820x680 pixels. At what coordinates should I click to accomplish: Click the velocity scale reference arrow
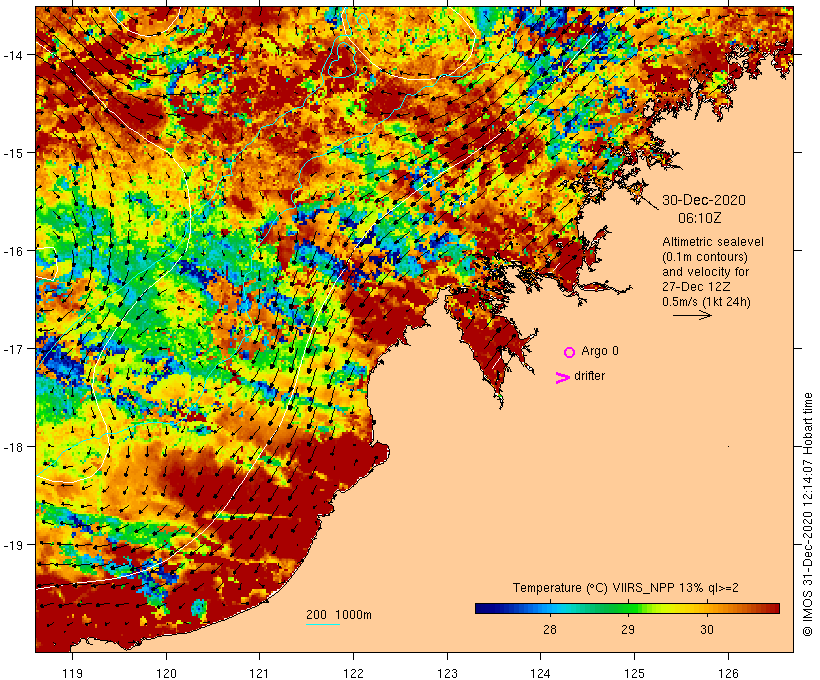point(692,315)
